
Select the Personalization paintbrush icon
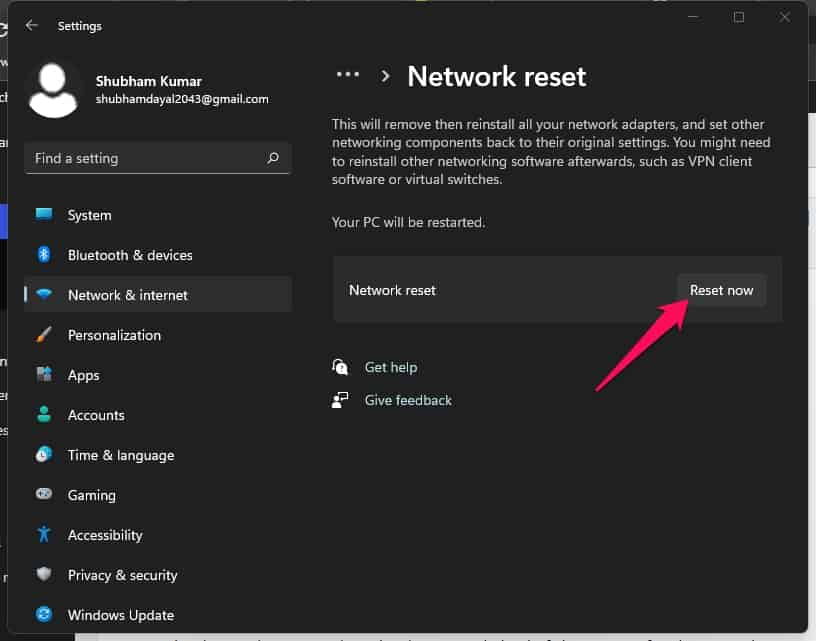(x=44, y=335)
